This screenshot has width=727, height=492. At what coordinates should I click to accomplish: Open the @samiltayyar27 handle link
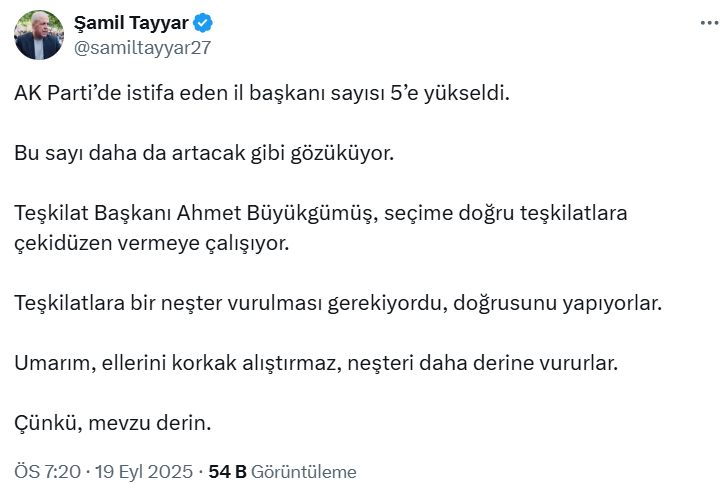click(143, 47)
